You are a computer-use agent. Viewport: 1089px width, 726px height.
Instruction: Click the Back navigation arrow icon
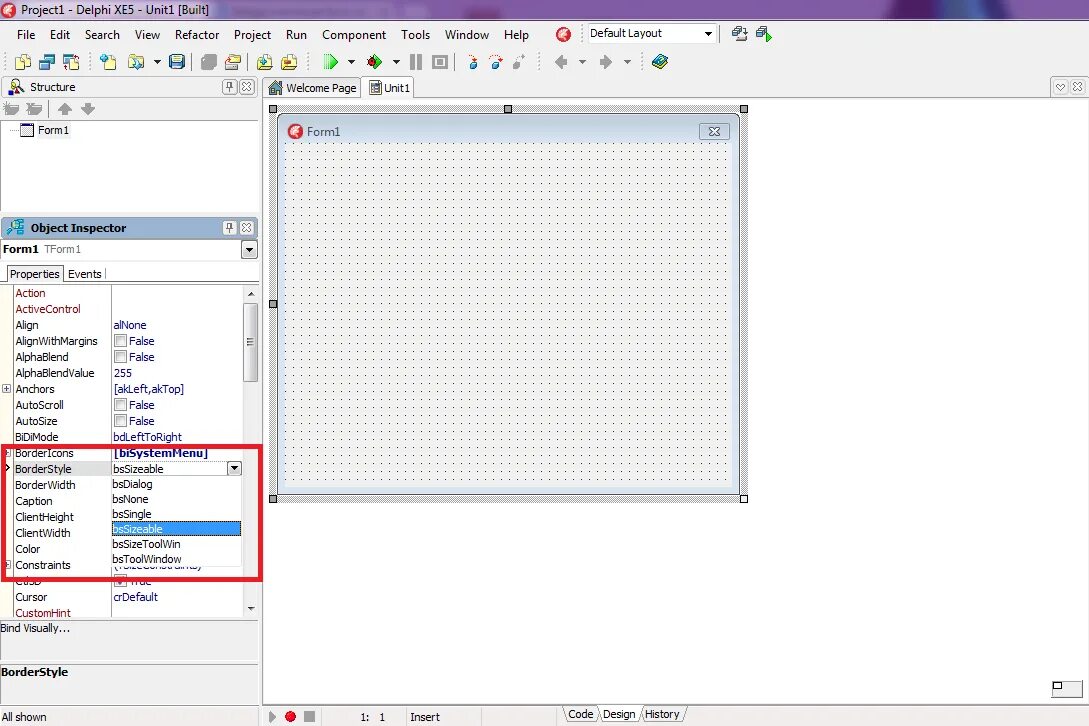coord(561,62)
